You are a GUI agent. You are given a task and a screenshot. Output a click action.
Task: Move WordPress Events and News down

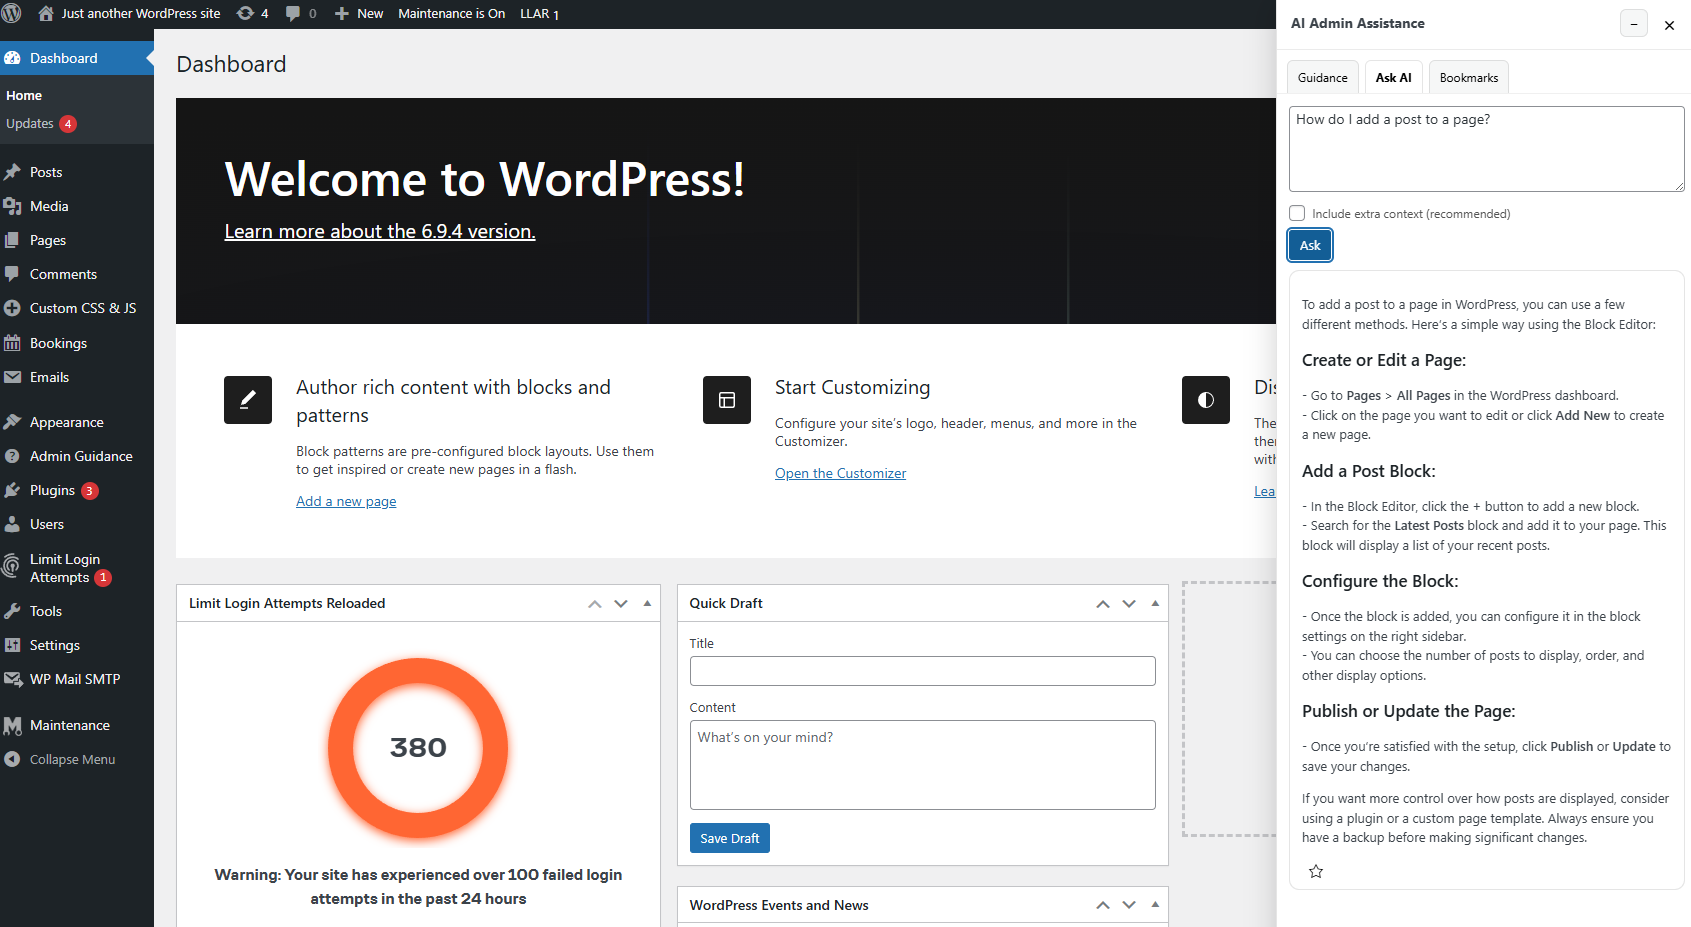click(x=1129, y=905)
